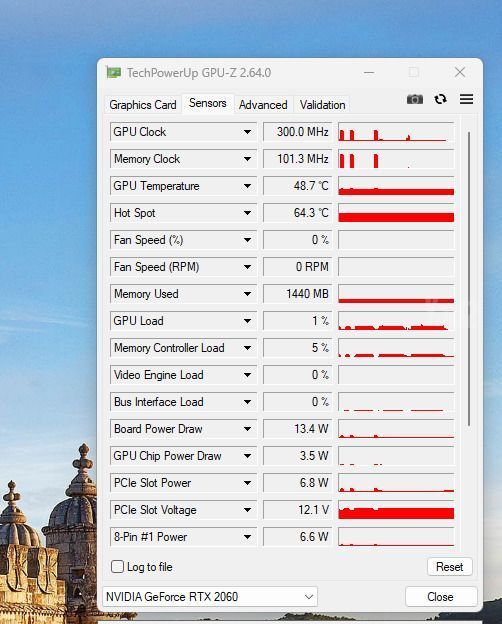This screenshot has height=624, width=502.
Task: Click the Hot Spot history graph
Action: [396, 213]
